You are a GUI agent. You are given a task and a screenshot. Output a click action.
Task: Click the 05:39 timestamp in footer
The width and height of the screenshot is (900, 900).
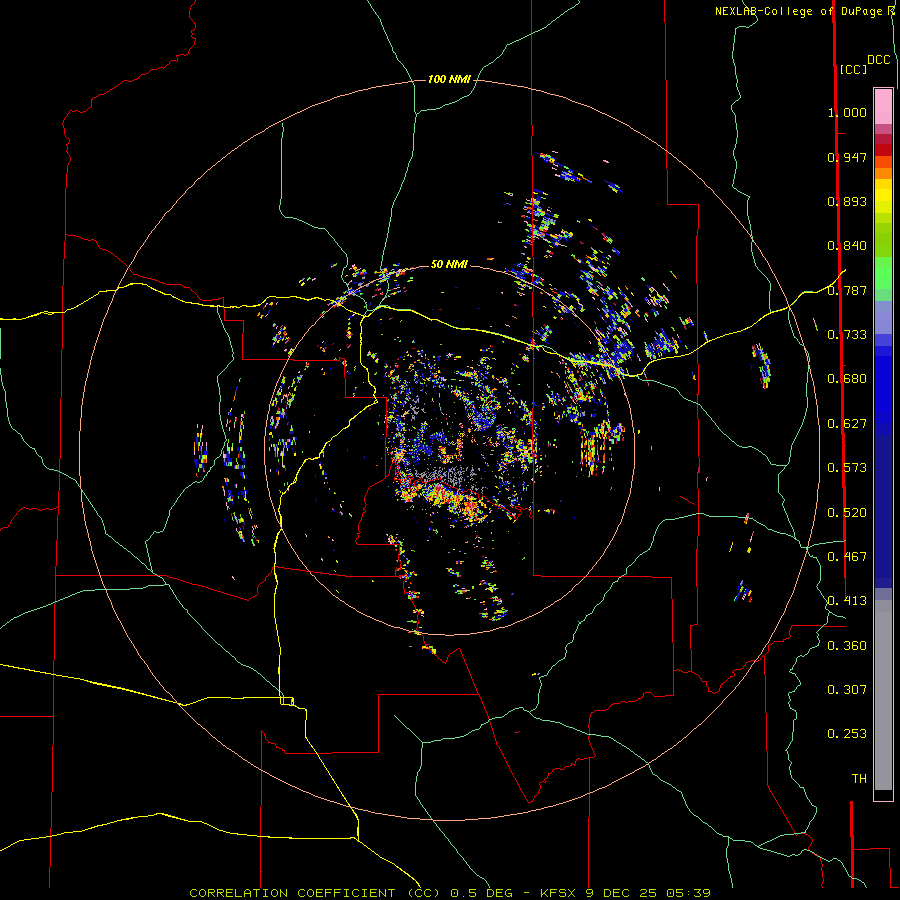click(688, 893)
